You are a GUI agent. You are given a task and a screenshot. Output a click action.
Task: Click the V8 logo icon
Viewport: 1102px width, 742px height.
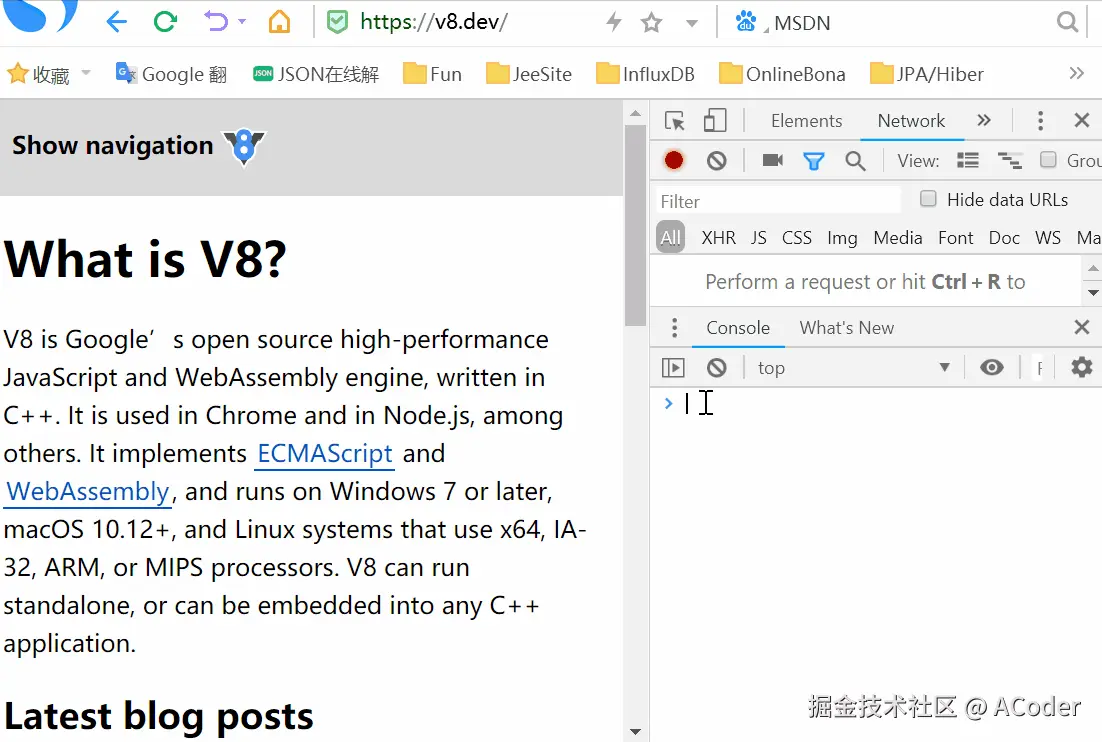244,147
